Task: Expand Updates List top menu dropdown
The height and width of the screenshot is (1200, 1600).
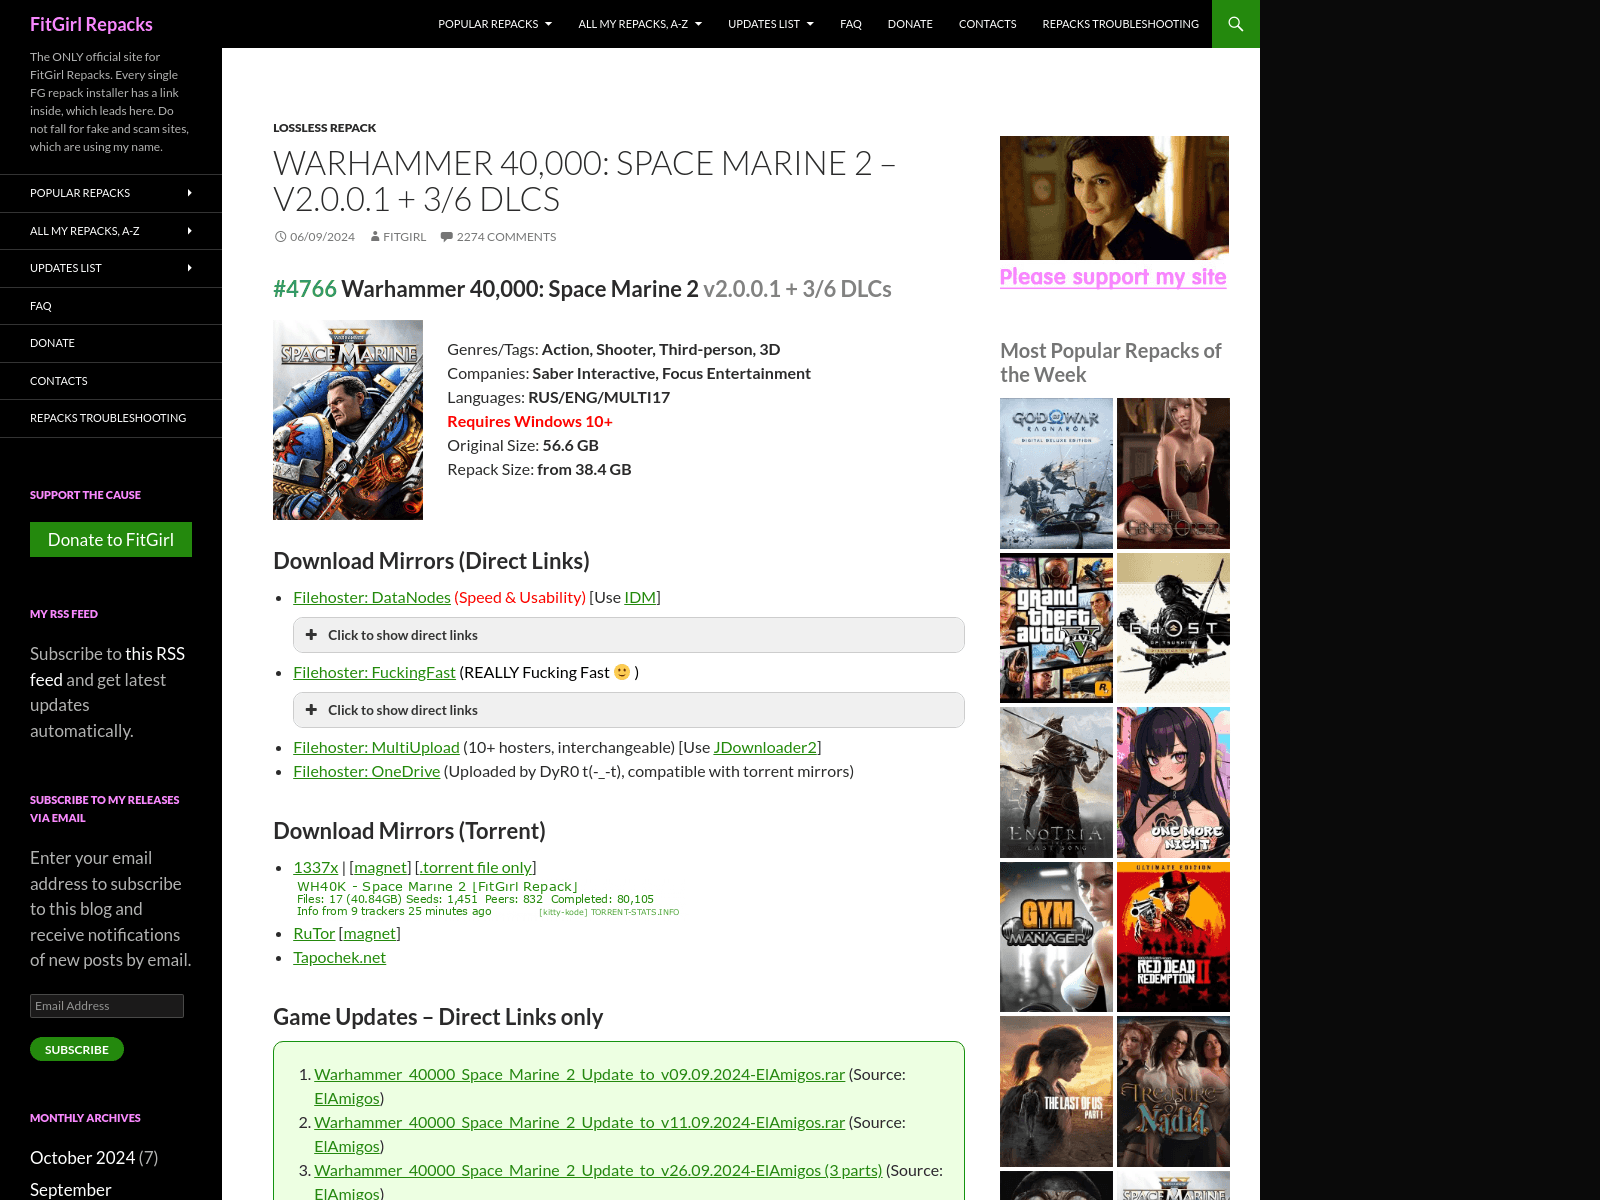Action: pyautogui.click(x=771, y=24)
